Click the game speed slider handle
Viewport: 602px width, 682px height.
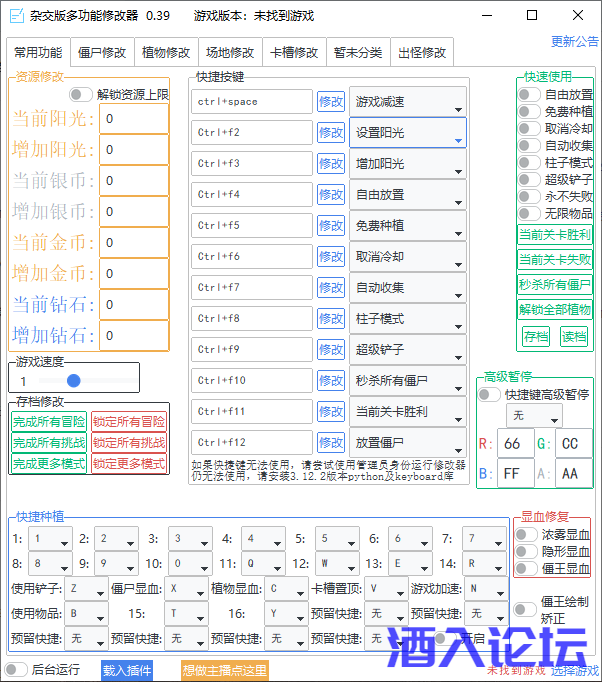point(74,381)
